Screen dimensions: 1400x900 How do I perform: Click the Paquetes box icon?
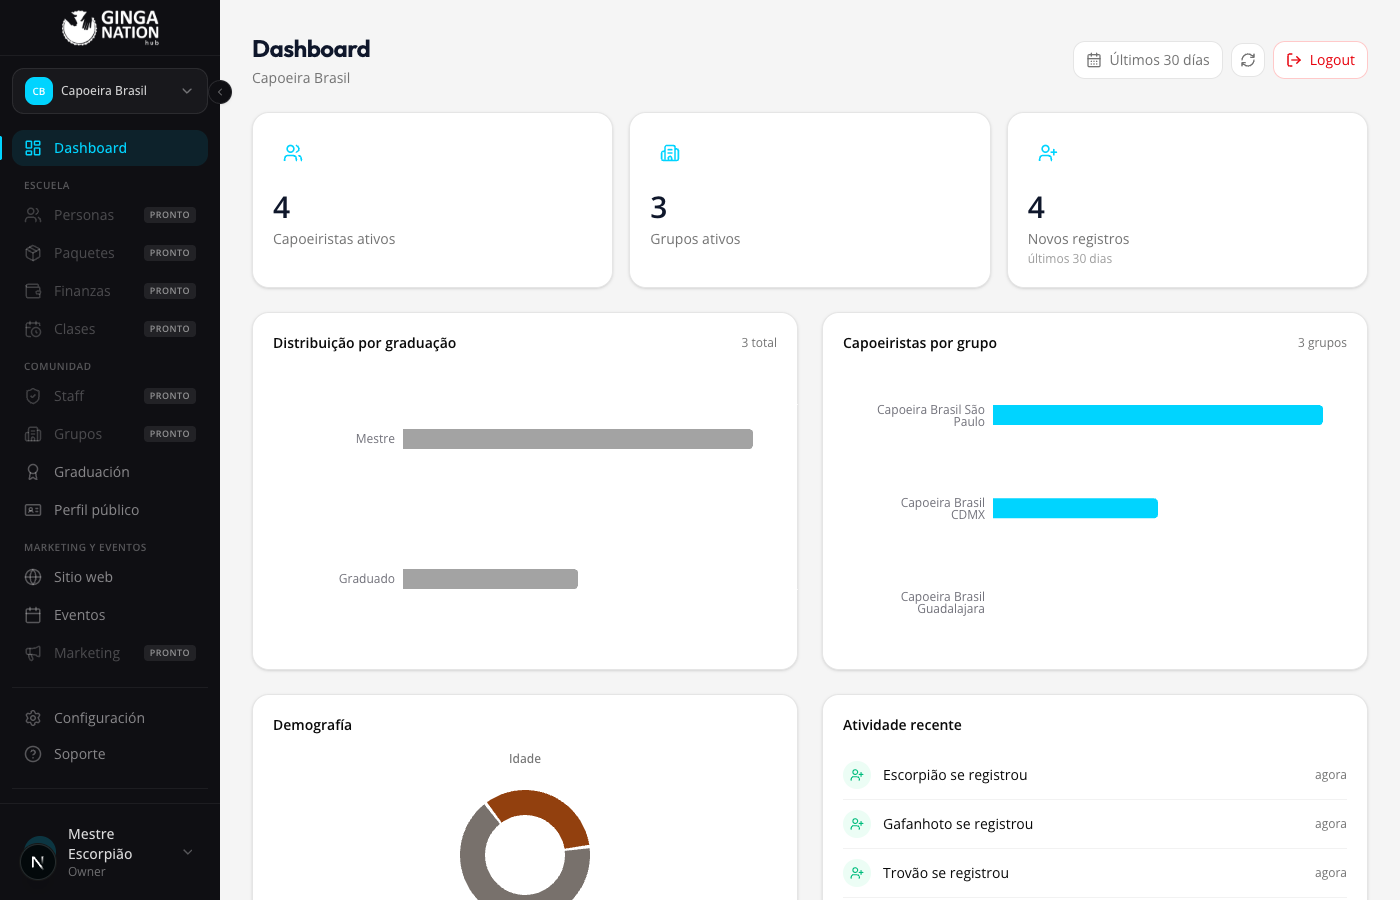[x=33, y=253]
